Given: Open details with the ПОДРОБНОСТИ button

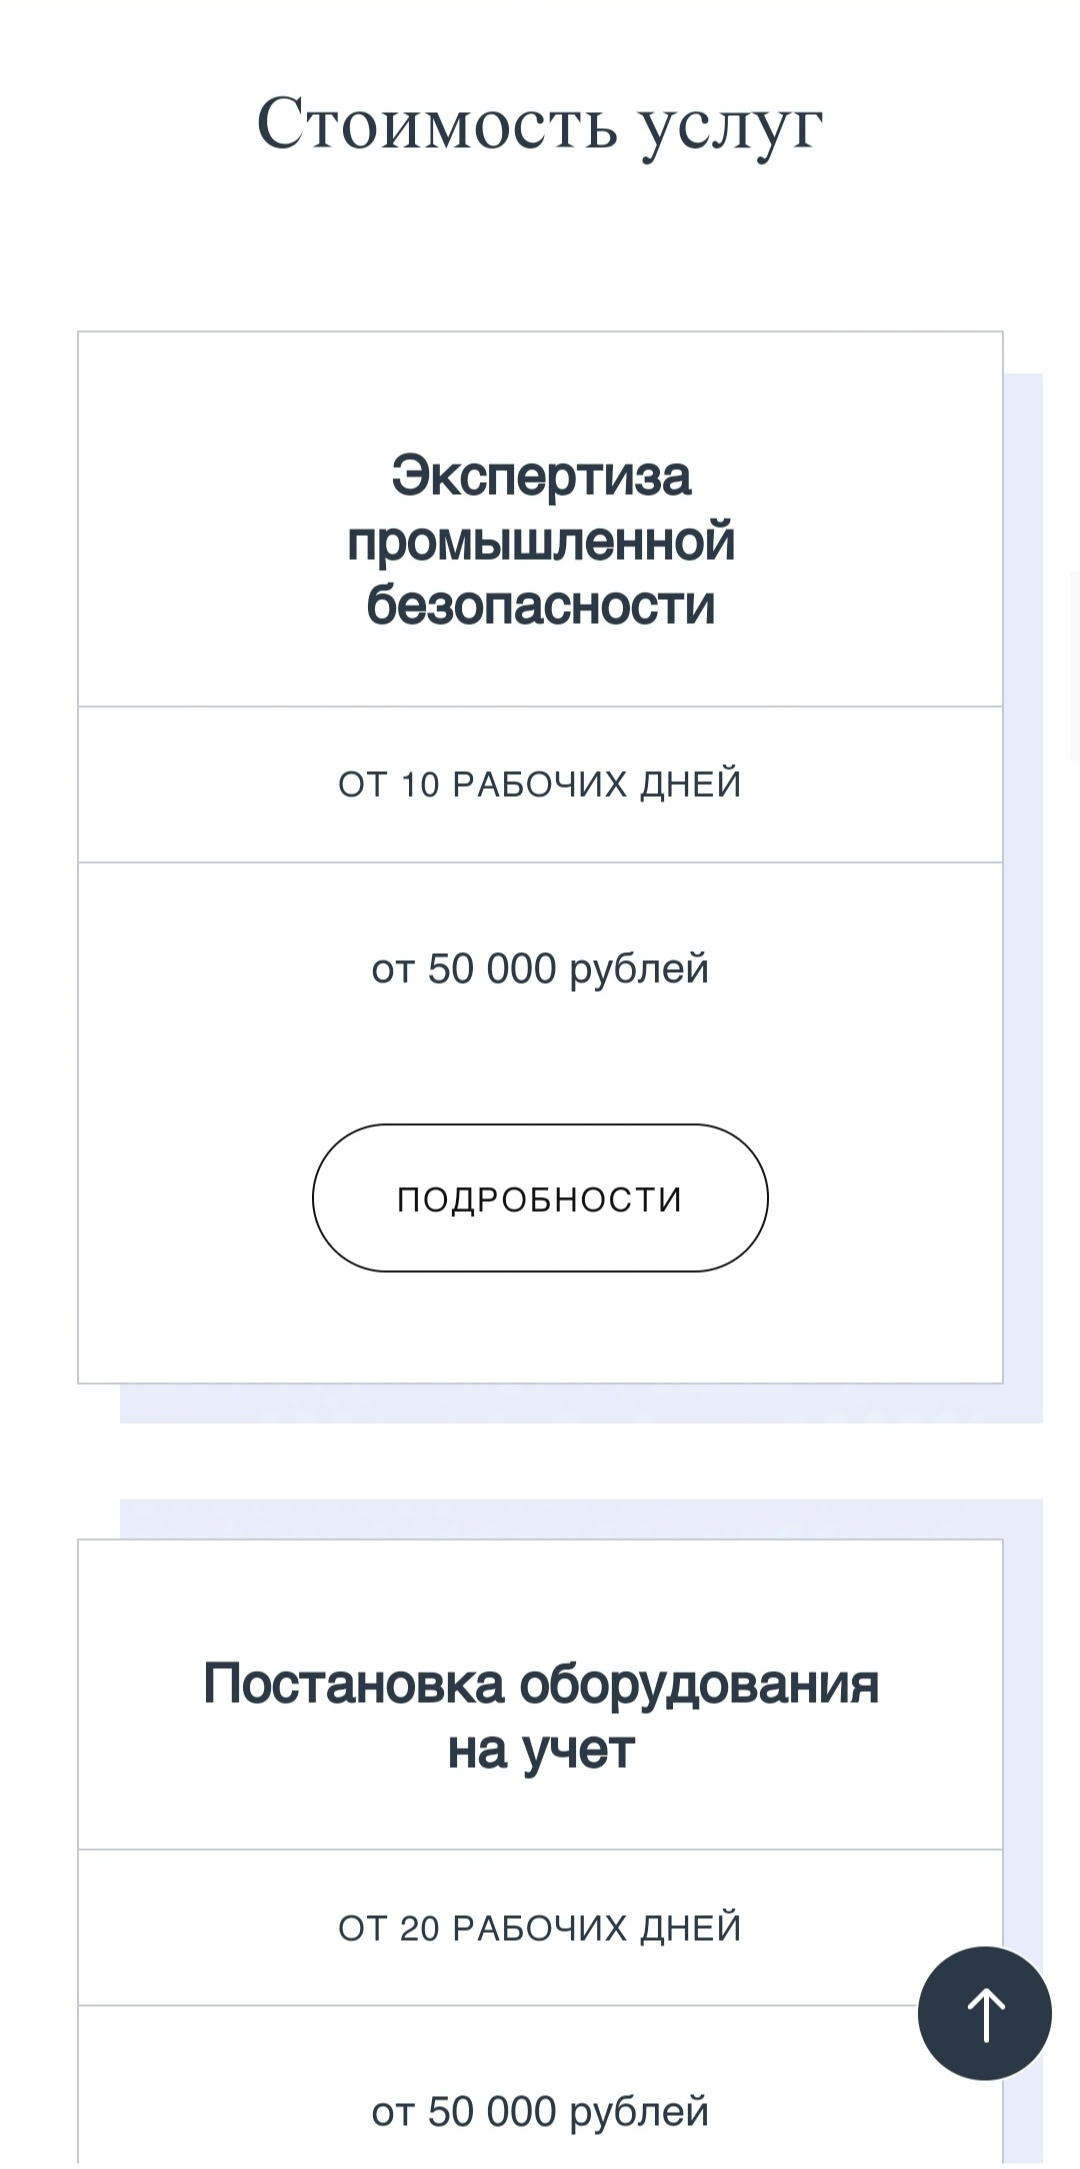Looking at the screenshot, I should [540, 1198].
